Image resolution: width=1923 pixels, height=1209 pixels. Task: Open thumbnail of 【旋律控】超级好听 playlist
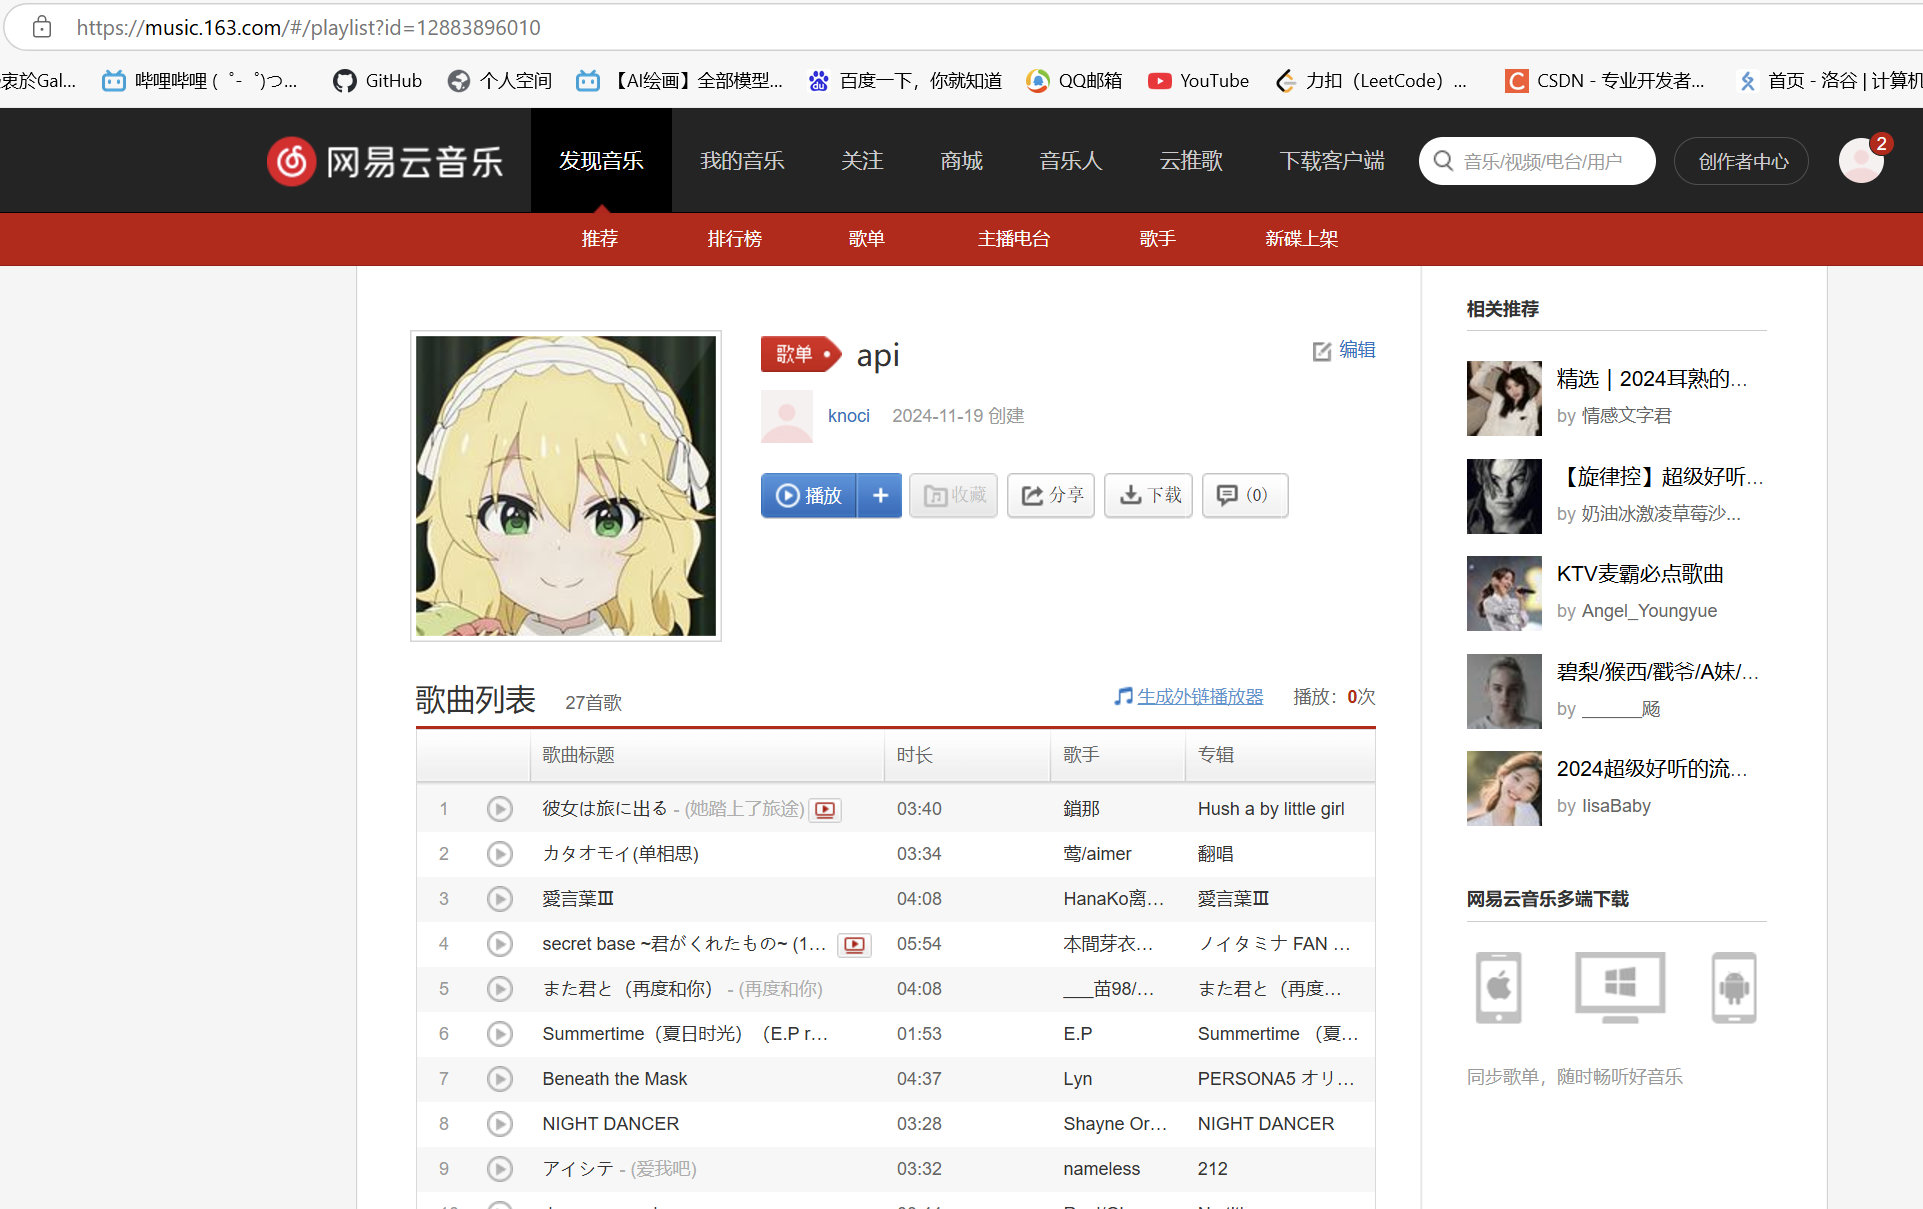click(x=1504, y=496)
